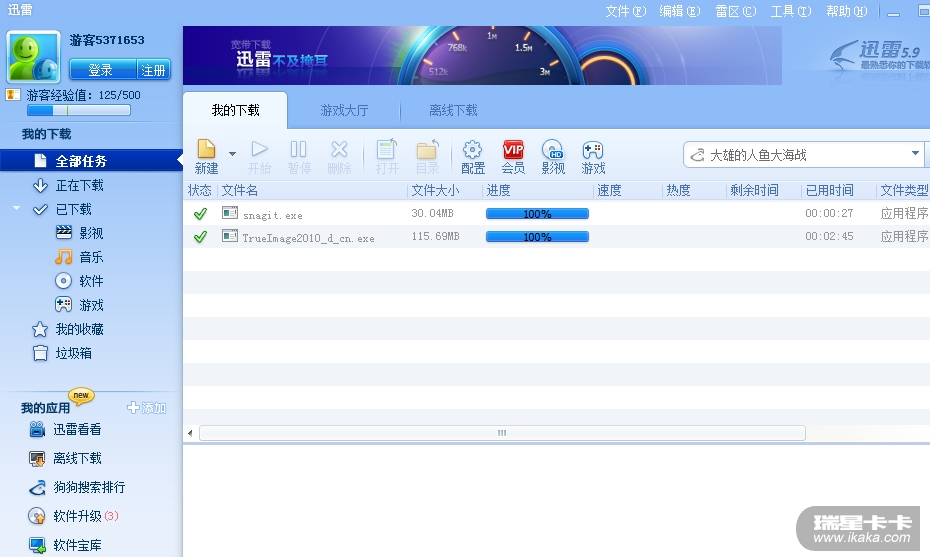Collapse the 已下载 tree arrow
The width and height of the screenshot is (930, 557).
pos(17,208)
